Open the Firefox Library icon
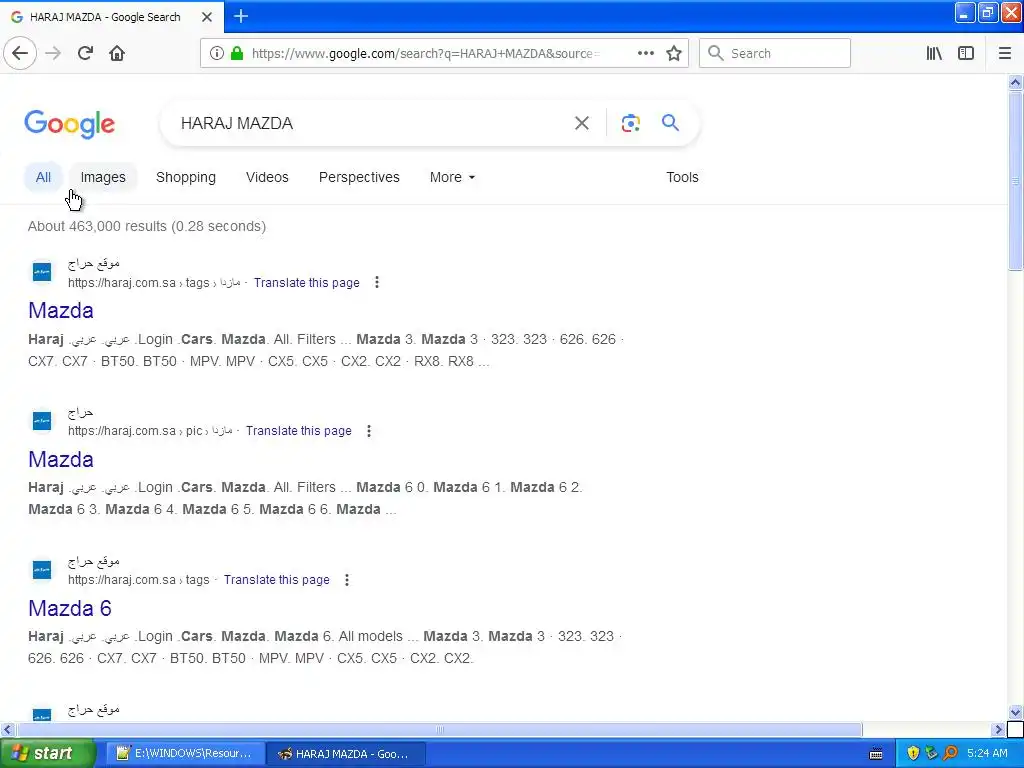This screenshot has width=1024, height=768. pos(934,54)
